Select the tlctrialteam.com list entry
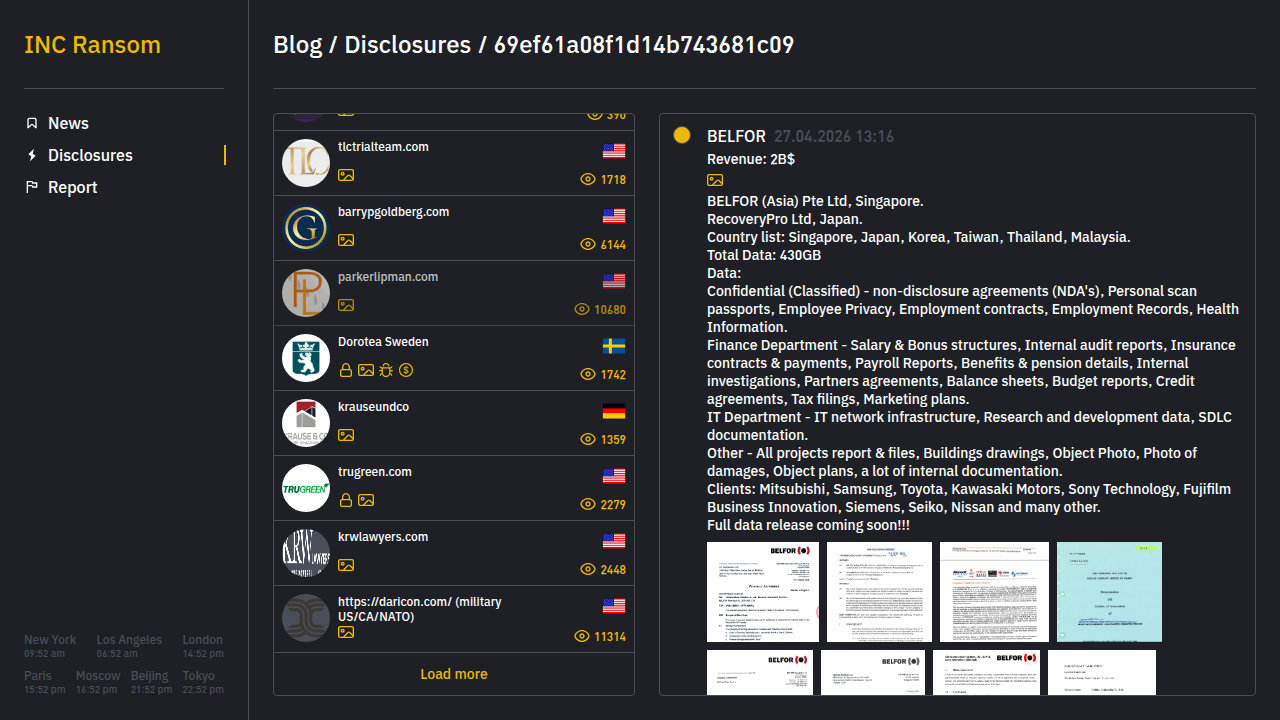Viewport: 1280px width, 720px height. click(x=383, y=147)
